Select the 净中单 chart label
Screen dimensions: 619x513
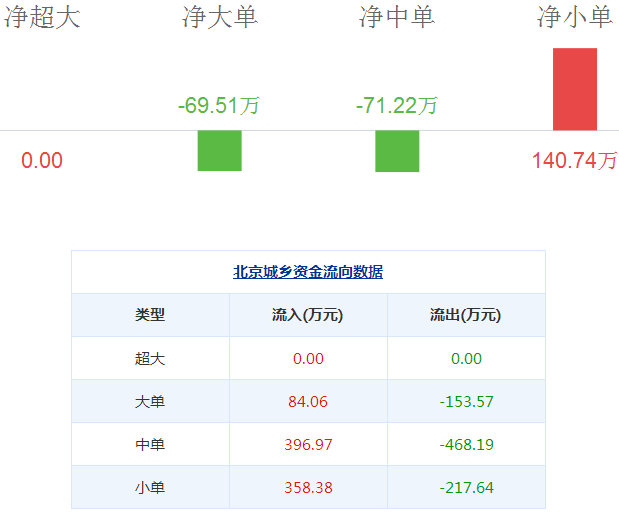[x=397, y=17]
